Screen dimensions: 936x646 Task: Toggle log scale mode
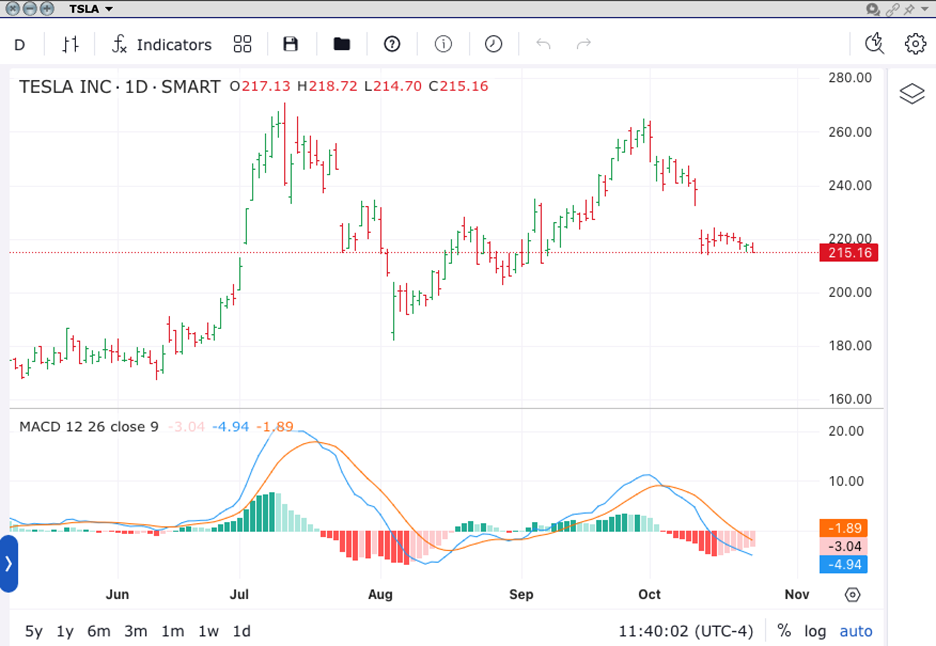tap(815, 631)
